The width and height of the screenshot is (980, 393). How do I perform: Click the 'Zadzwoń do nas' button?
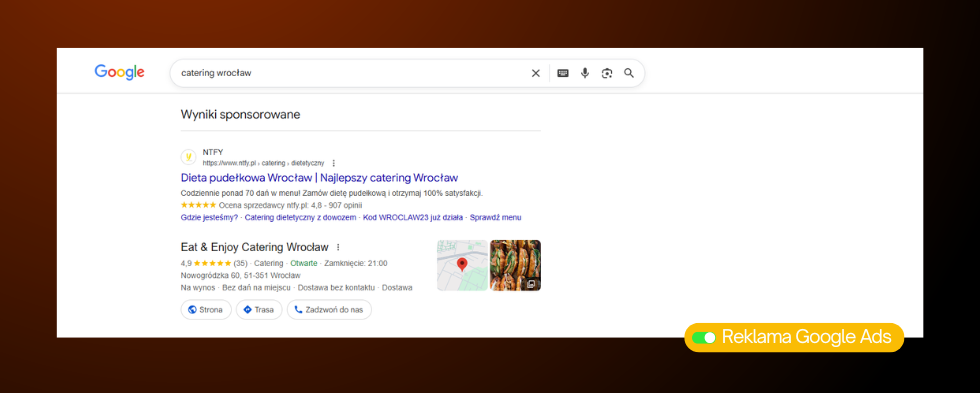point(329,310)
